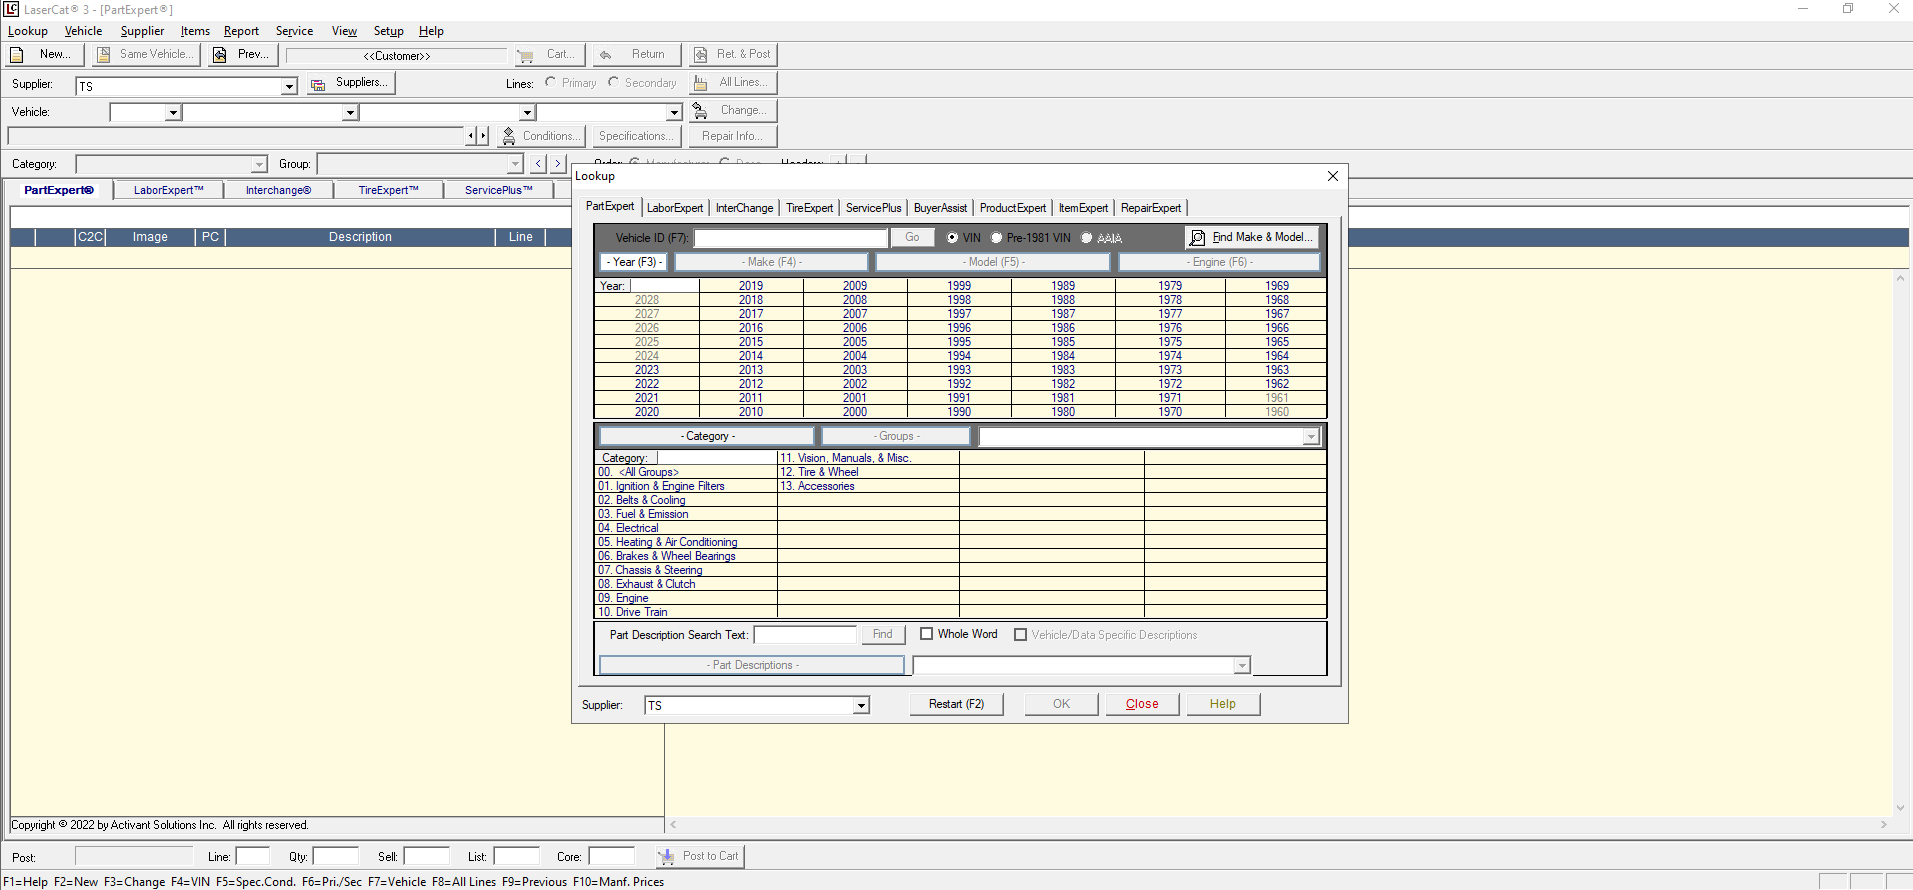1913x890 pixels.
Task: Enable the Whole Word checkbox
Action: tap(927, 634)
